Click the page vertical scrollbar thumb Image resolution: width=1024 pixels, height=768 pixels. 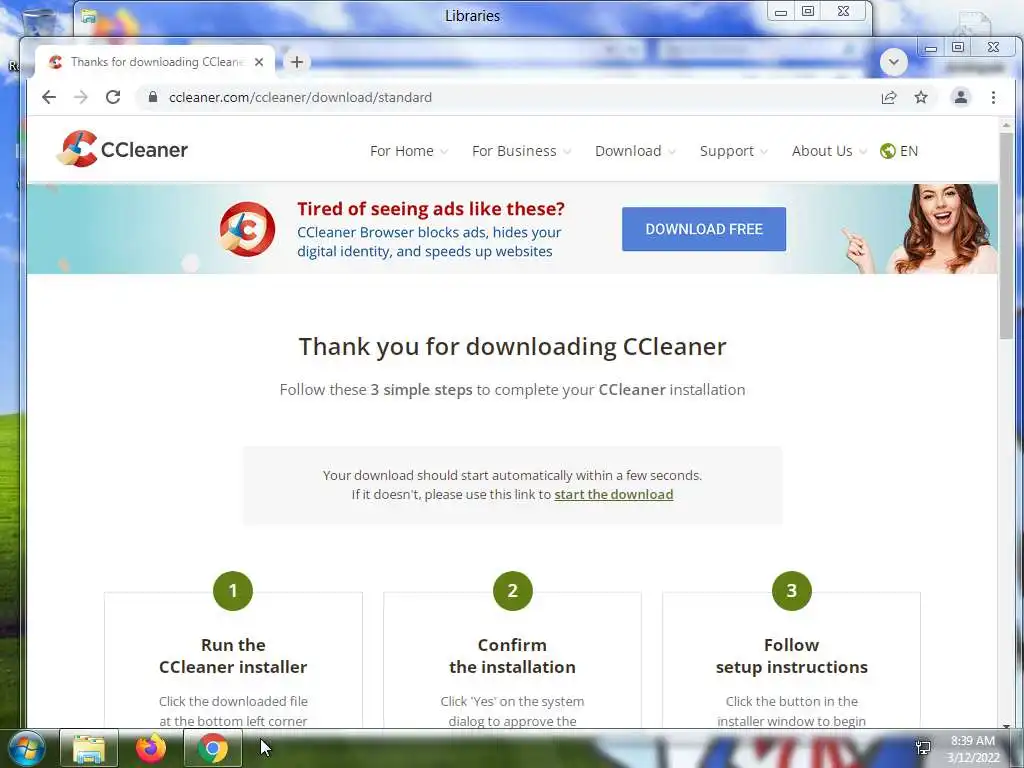coord(1006,235)
